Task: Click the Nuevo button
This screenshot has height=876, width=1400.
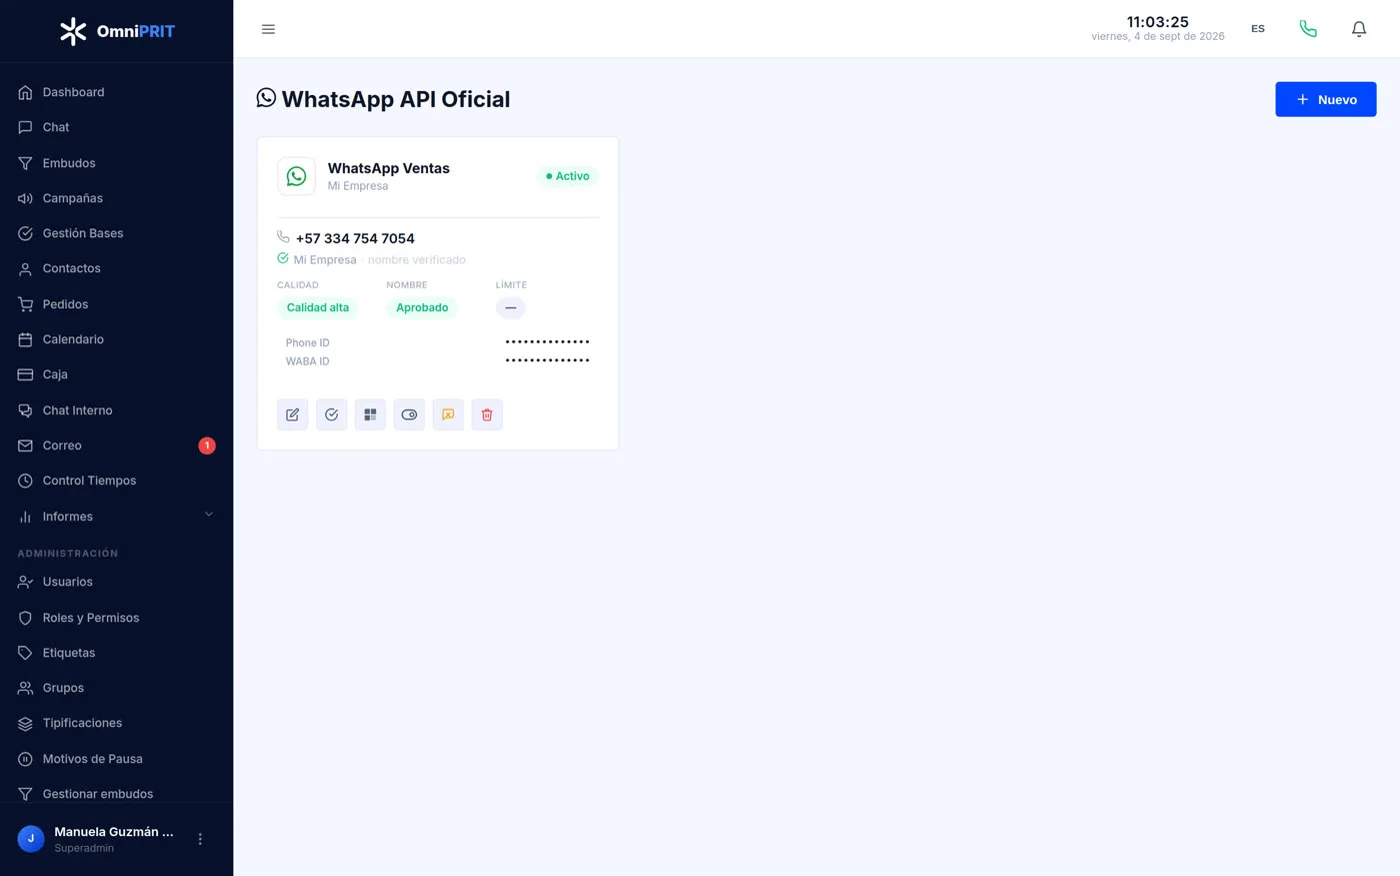Action: 1325,99
